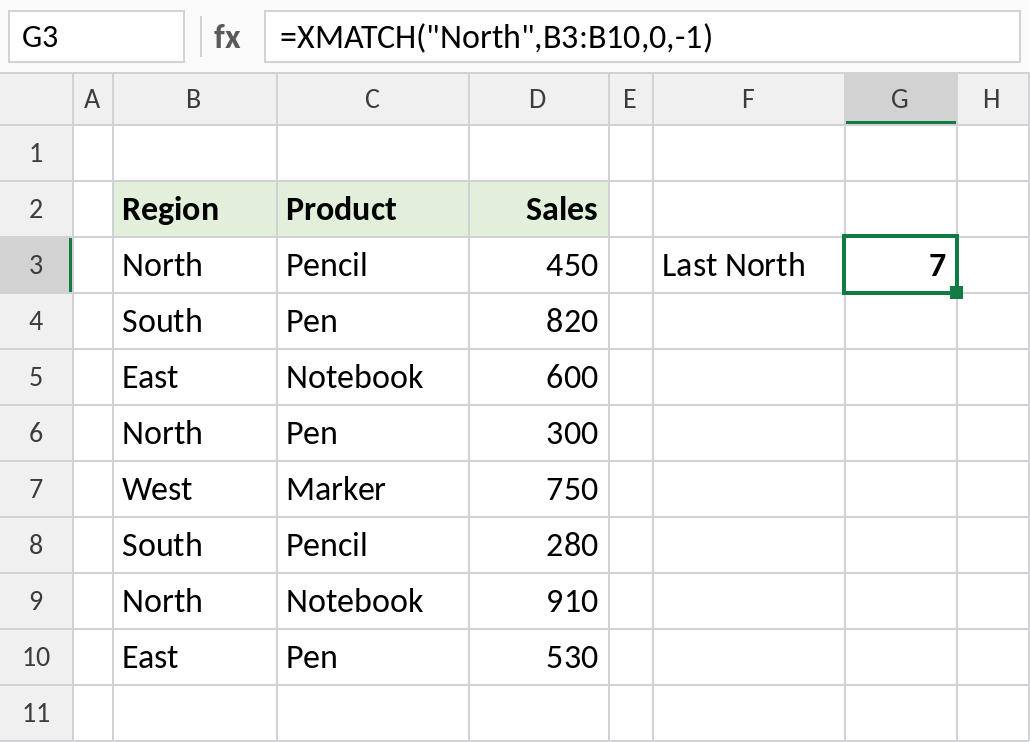Select row 7 header
This screenshot has height=742, width=1030.
[x=36, y=489]
